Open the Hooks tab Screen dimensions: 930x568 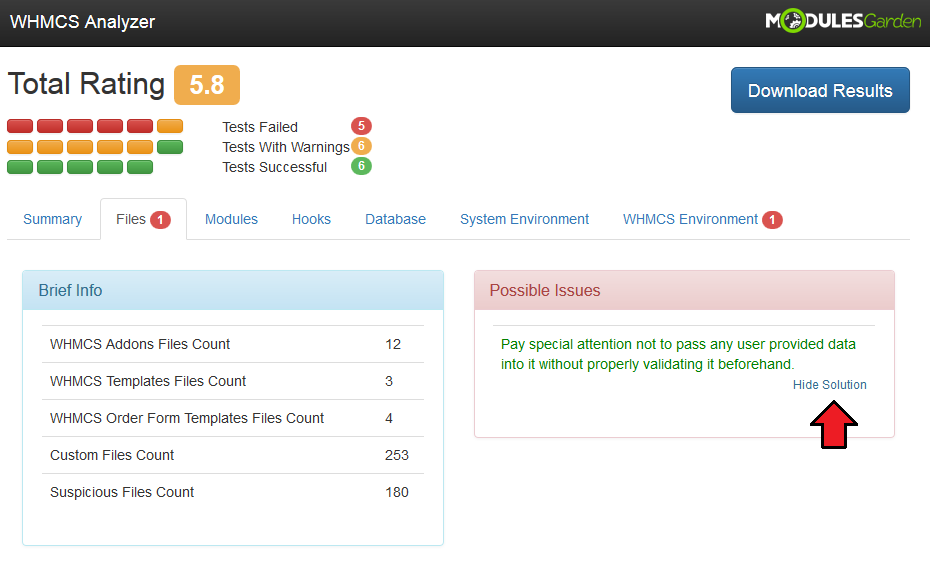point(311,219)
